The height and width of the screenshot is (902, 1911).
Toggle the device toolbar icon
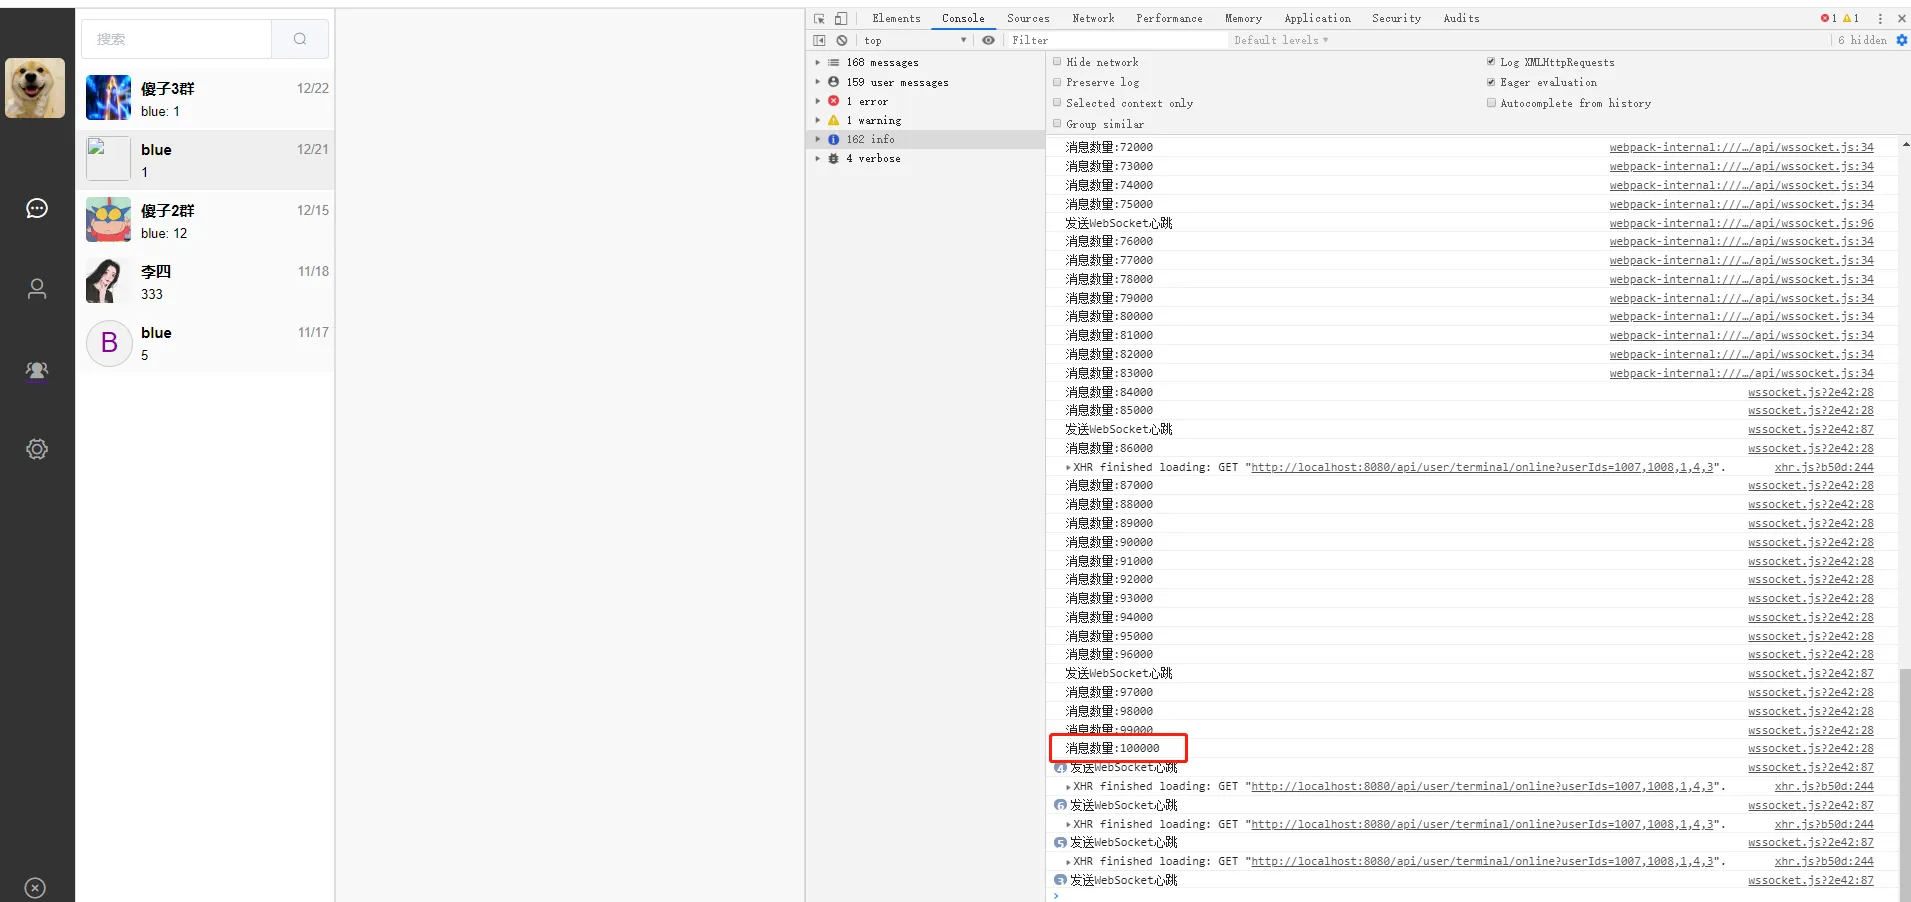pyautogui.click(x=841, y=18)
